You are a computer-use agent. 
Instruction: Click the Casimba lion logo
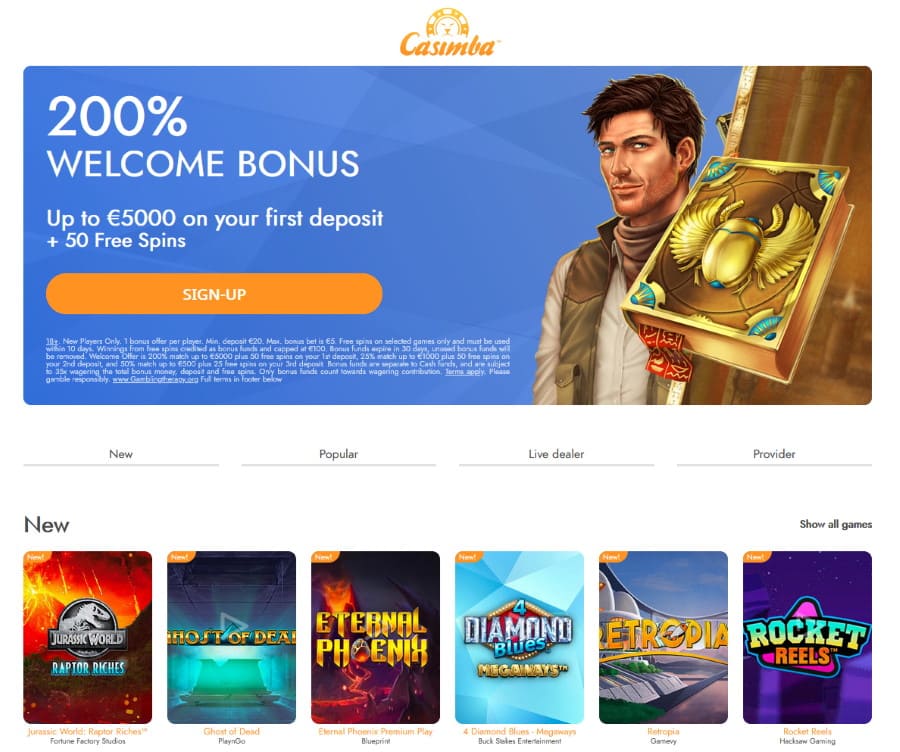coord(449,33)
